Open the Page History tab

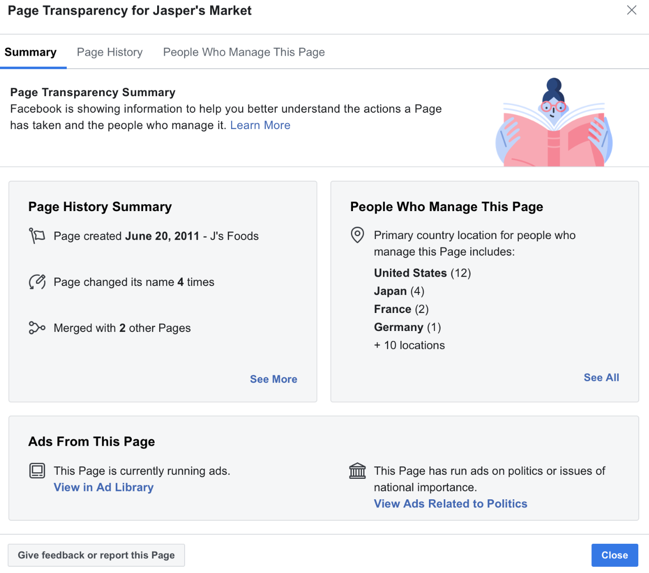pyautogui.click(x=110, y=52)
